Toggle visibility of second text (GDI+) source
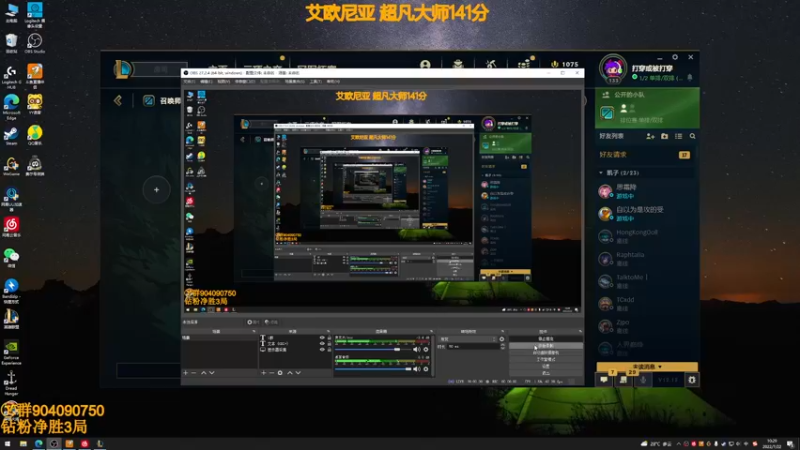The height and width of the screenshot is (450, 800). click(322, 344)
